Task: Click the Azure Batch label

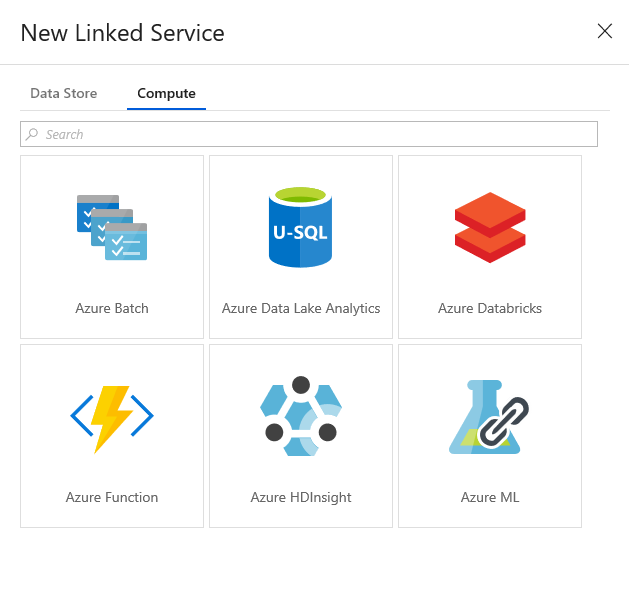Action: [112, 308]
